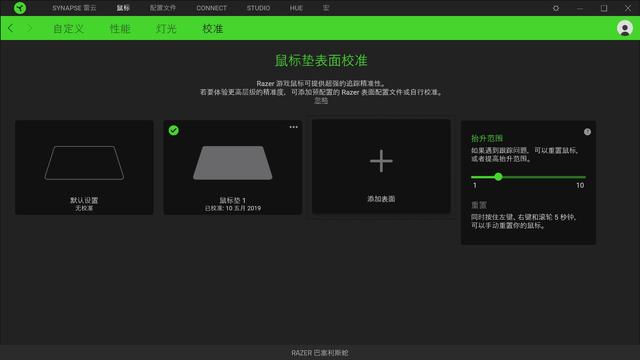Screen dimensions: 640x360
Task: Click the outline mousepad icon of 默认设置
Action: coord(84,163)
